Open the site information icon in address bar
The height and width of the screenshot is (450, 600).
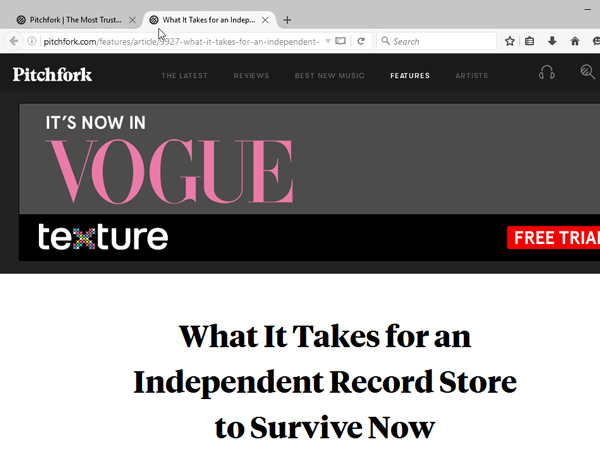tap(33, 41)
